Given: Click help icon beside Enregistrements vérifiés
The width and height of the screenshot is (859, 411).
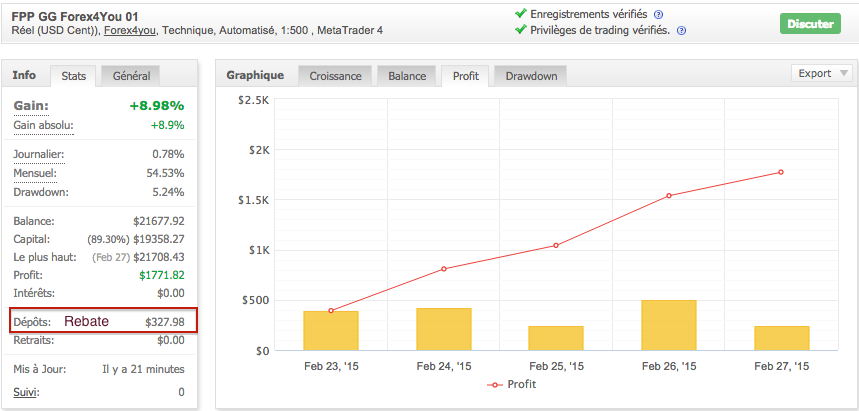Looking at the screenshot, I should pyautogui.click(x=658, y=15).
